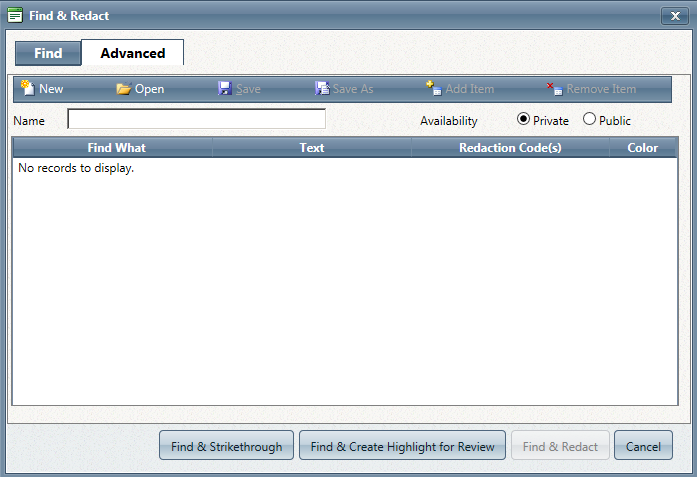Click the Color column header
Screen dimensions: 697x477
[643, 148]
